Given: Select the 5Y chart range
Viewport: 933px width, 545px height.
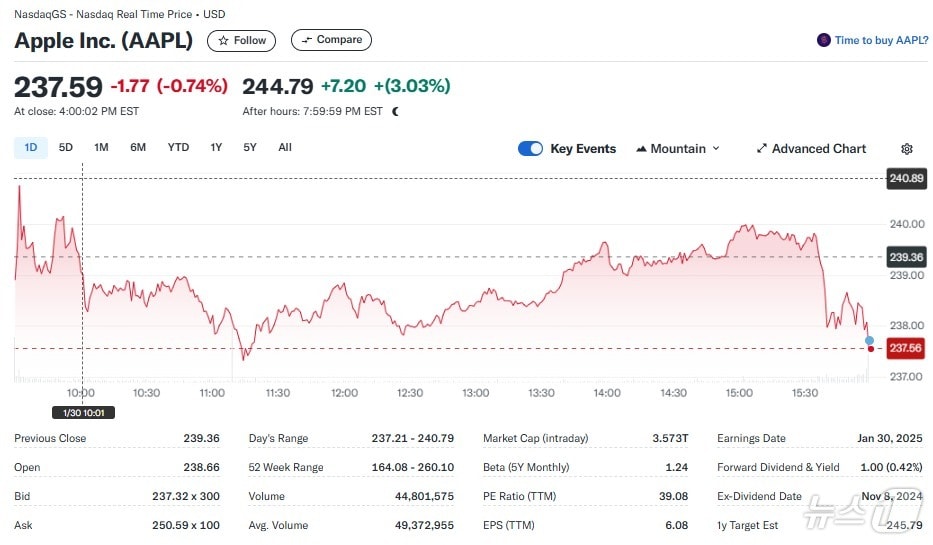Looking at the screenshot, I should click(250, 148).
